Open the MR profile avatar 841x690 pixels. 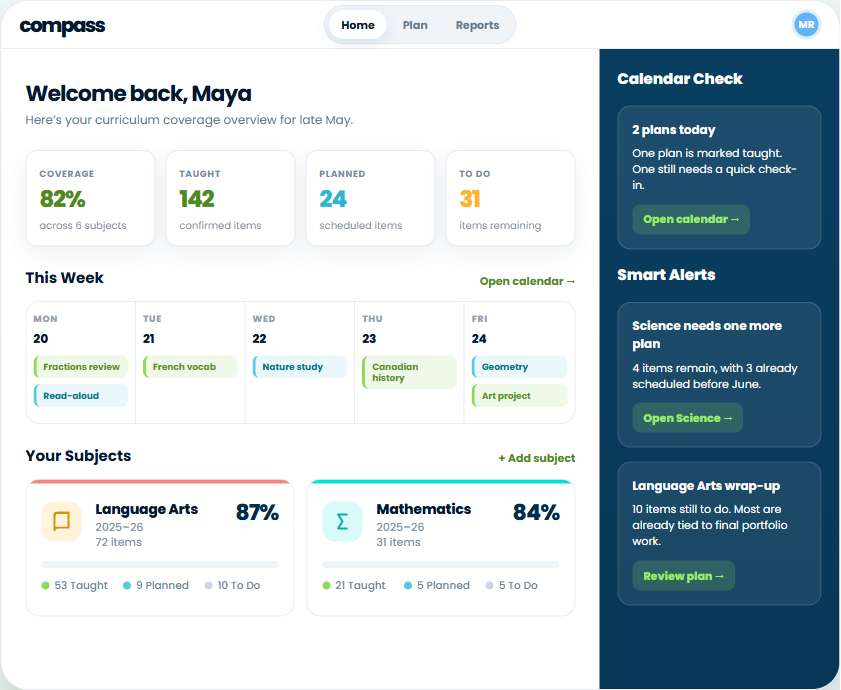point(806,25)
